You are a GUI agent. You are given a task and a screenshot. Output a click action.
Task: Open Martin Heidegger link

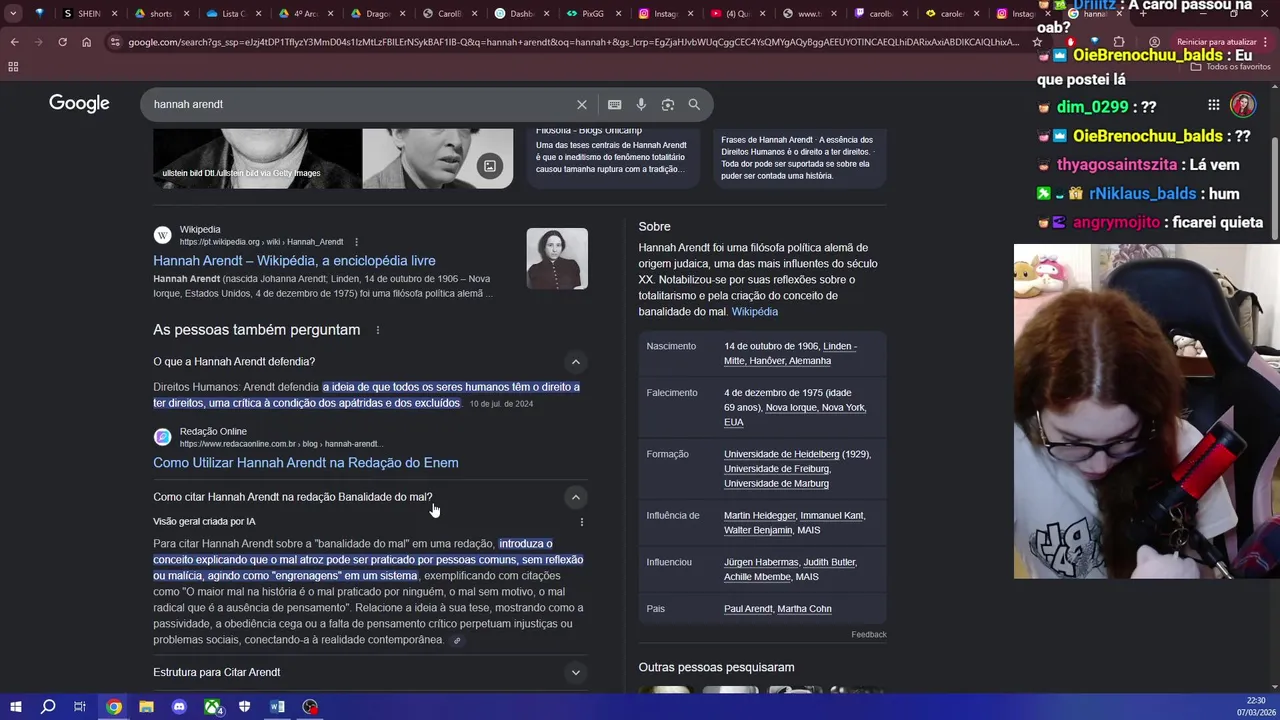[x=759, y=516]
